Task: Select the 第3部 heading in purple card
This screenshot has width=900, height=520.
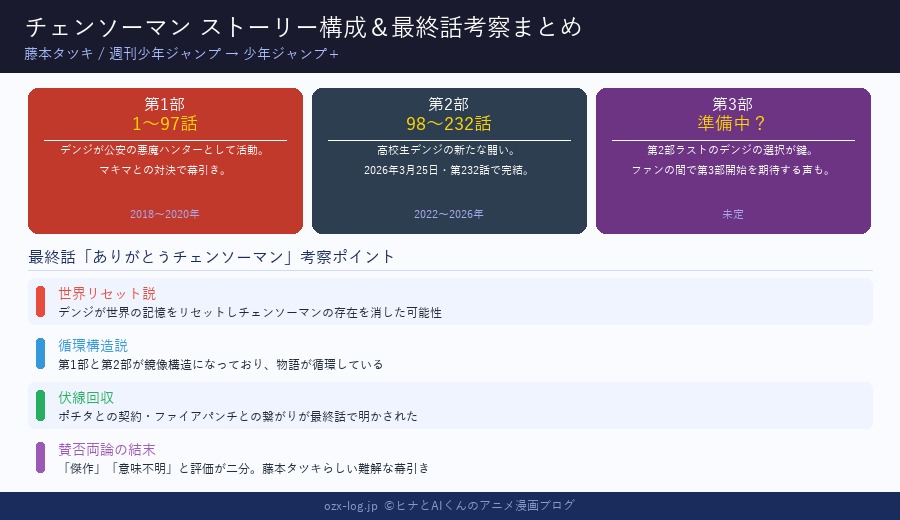Action: 733,104
